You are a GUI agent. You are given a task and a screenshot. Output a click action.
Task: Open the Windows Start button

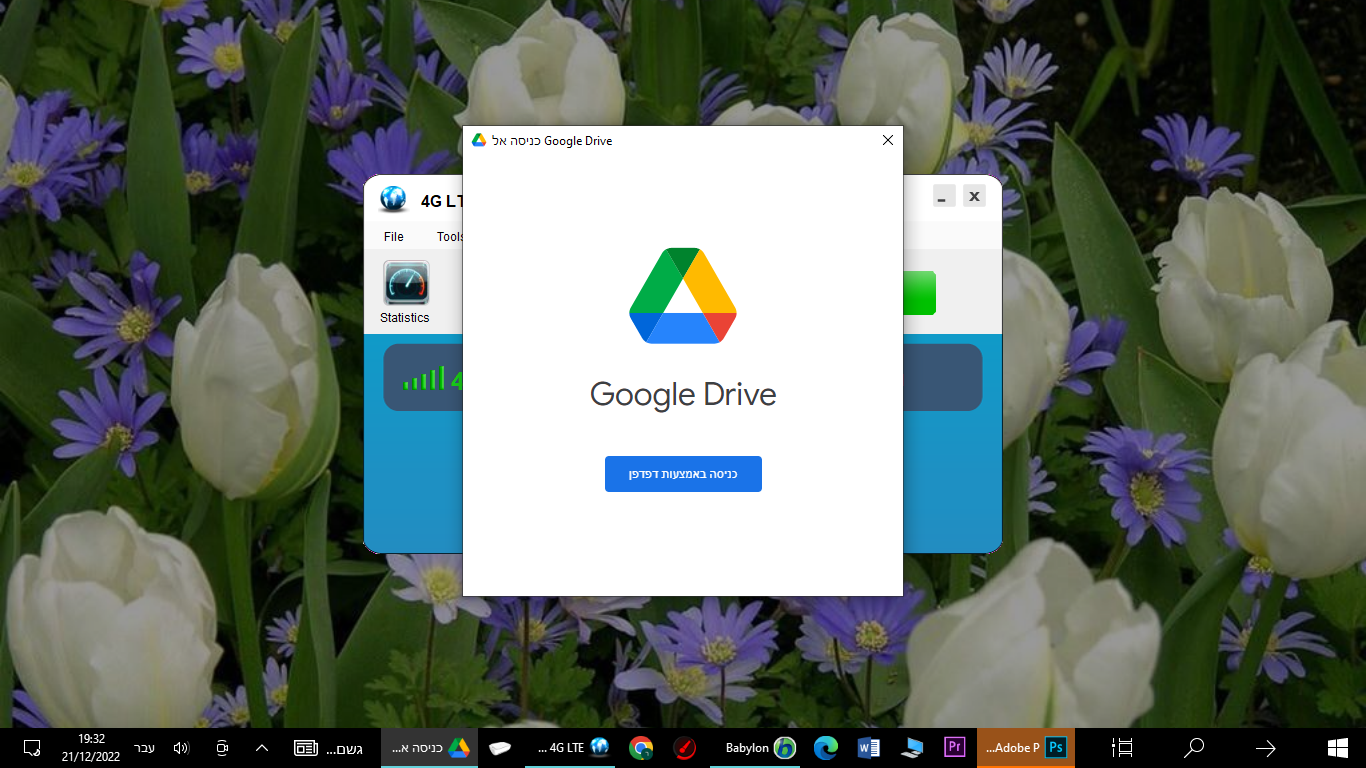[x=1337, y=748]
